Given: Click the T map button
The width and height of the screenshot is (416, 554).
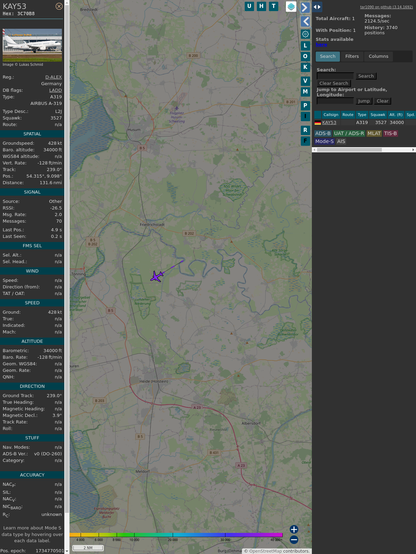Looking at the screenshot, I should (274, 6).
